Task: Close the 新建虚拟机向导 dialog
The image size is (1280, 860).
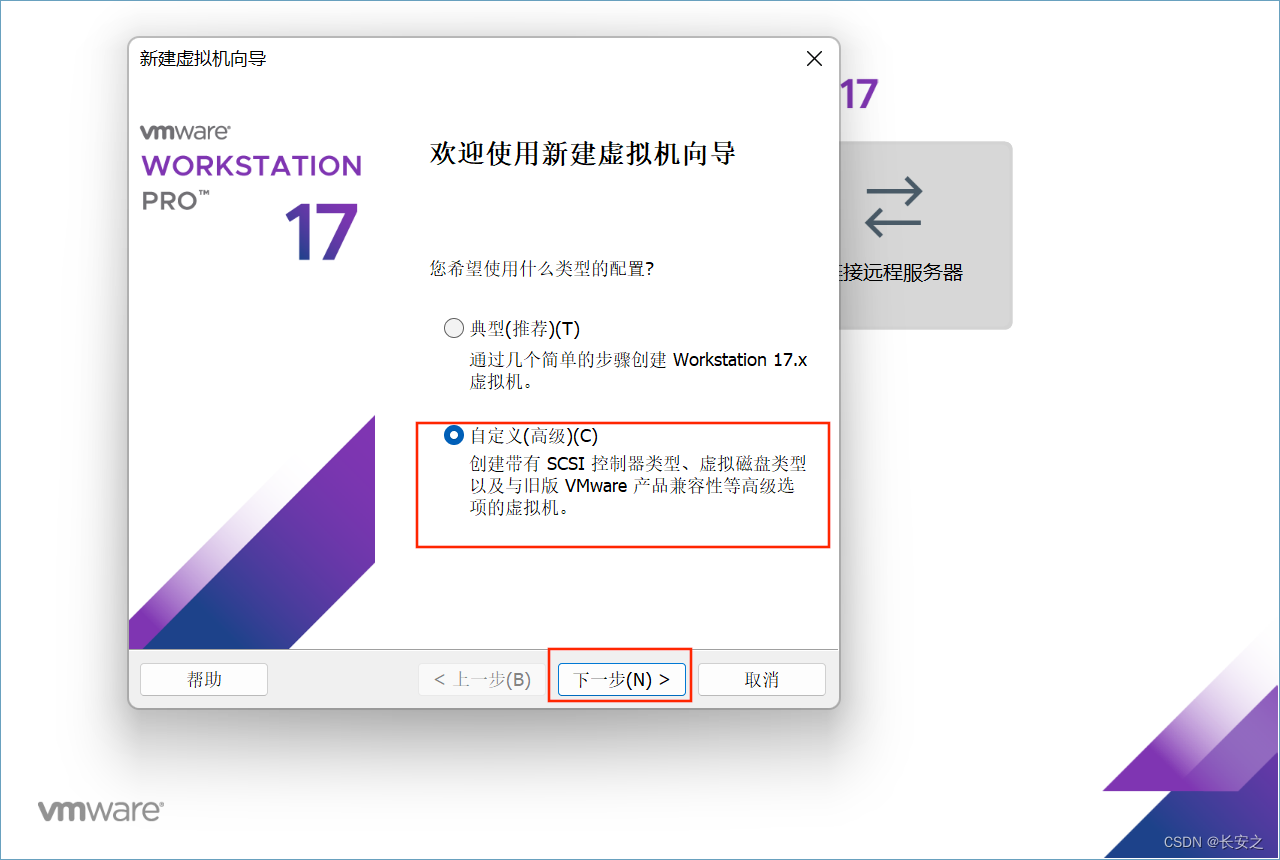Action: pyautogui.click(x=814, y=59)
